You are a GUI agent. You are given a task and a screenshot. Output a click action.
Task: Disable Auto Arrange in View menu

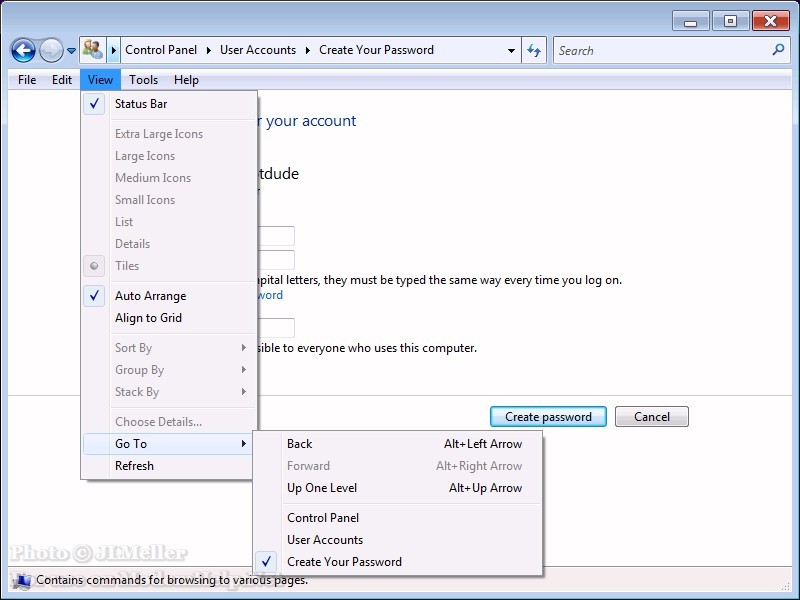150,296
